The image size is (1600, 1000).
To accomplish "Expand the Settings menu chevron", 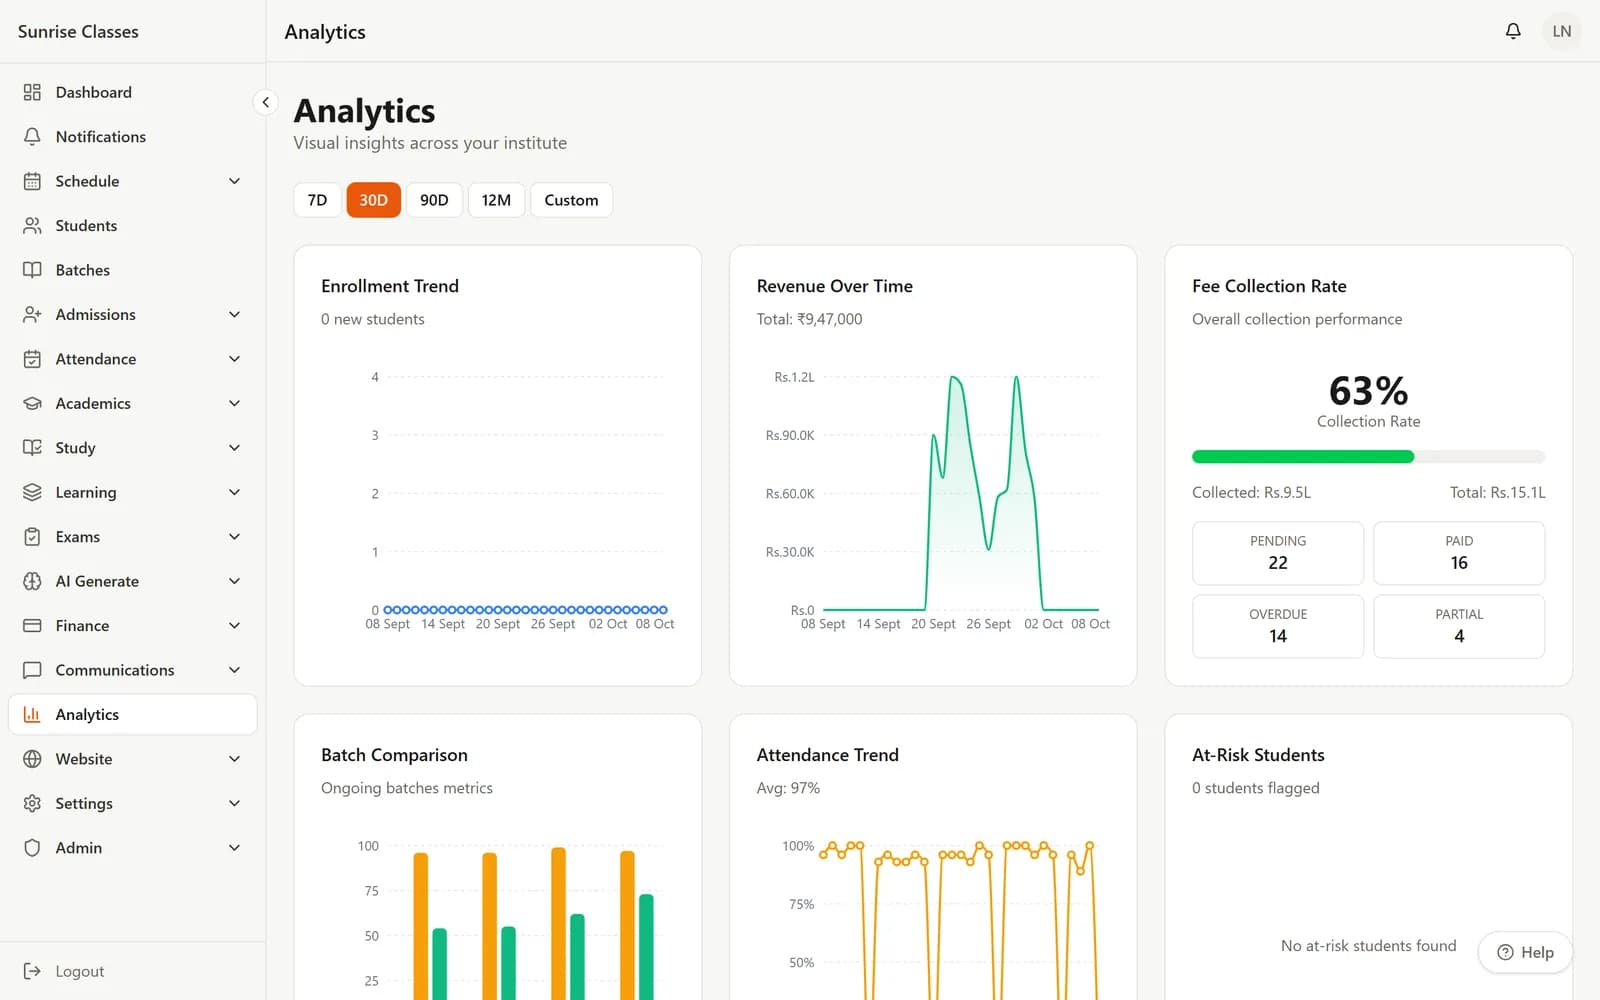I will pyautogui.click(x=234, y=804).
